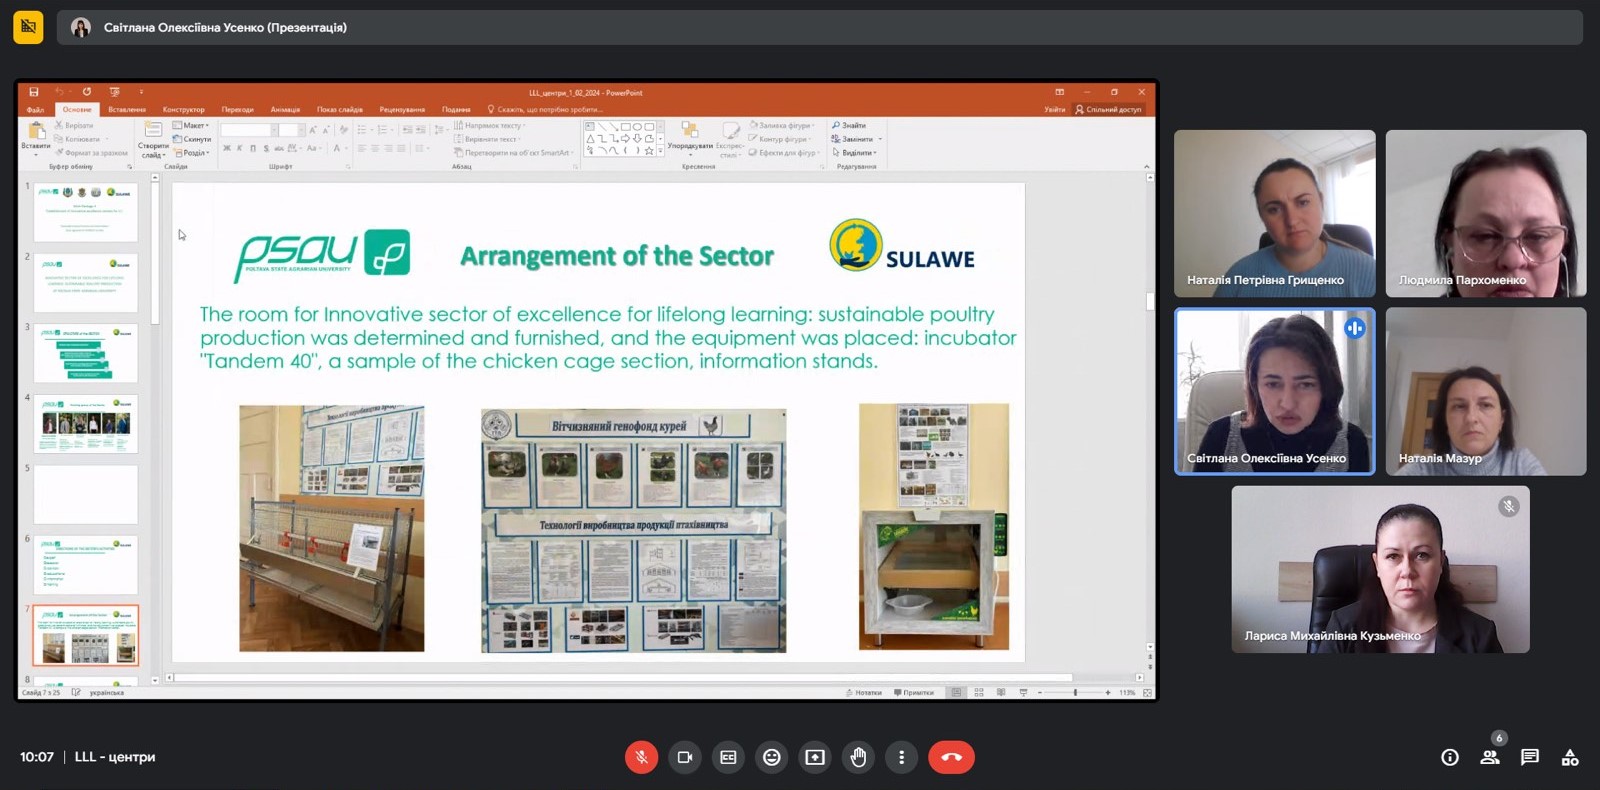Open the activities icon in Meet
Image resolution: width=1600 pixels, height=790 pixels.
(x=1570, y=757)
